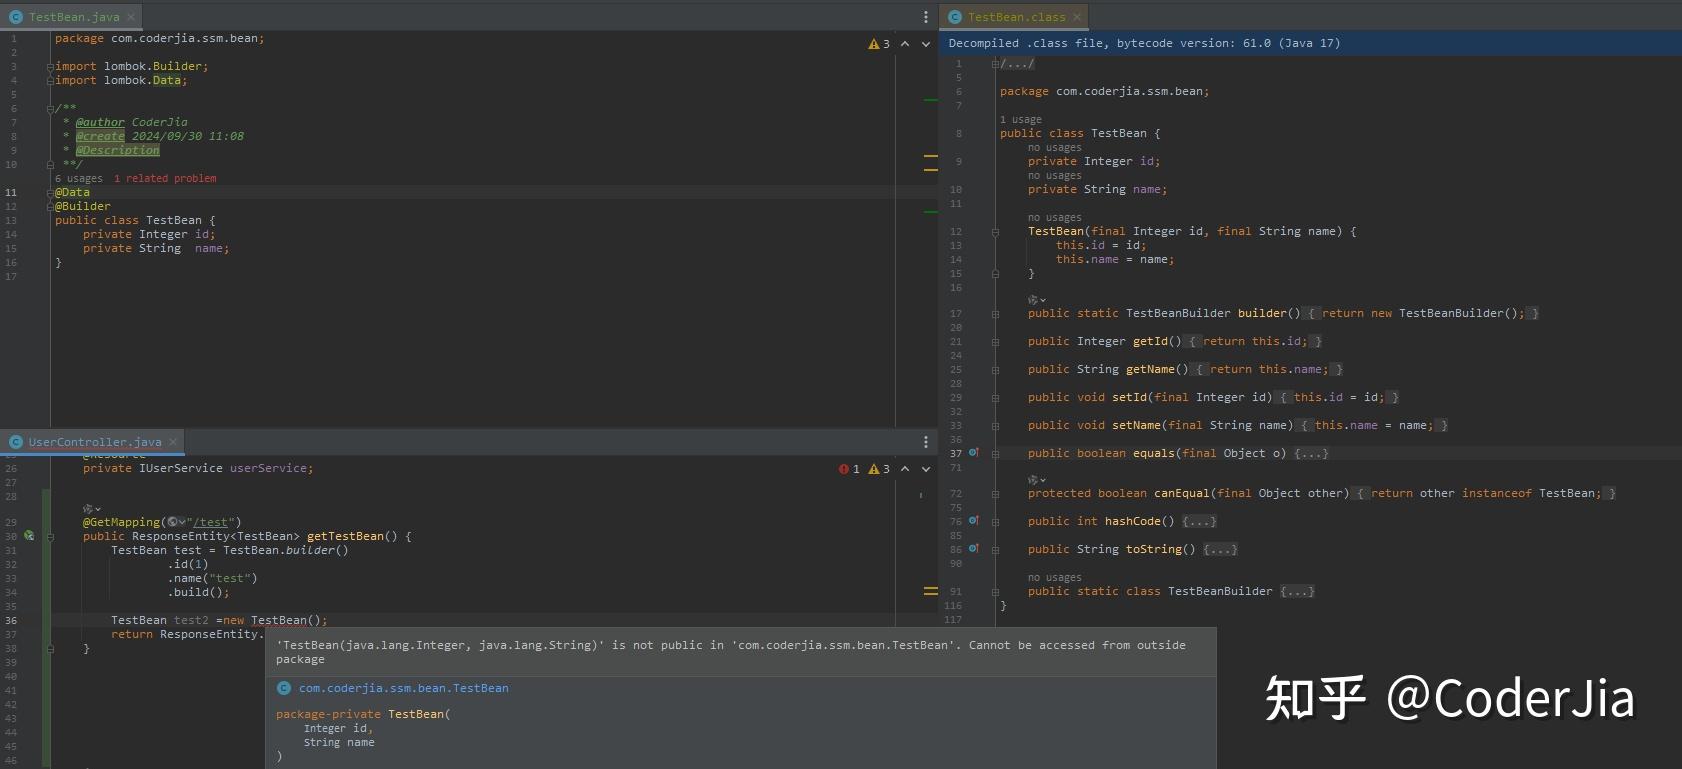Click the gutter icon next to getTestBean method
The height and width of the screenshot is (769, 1682).
coord(29,536)
